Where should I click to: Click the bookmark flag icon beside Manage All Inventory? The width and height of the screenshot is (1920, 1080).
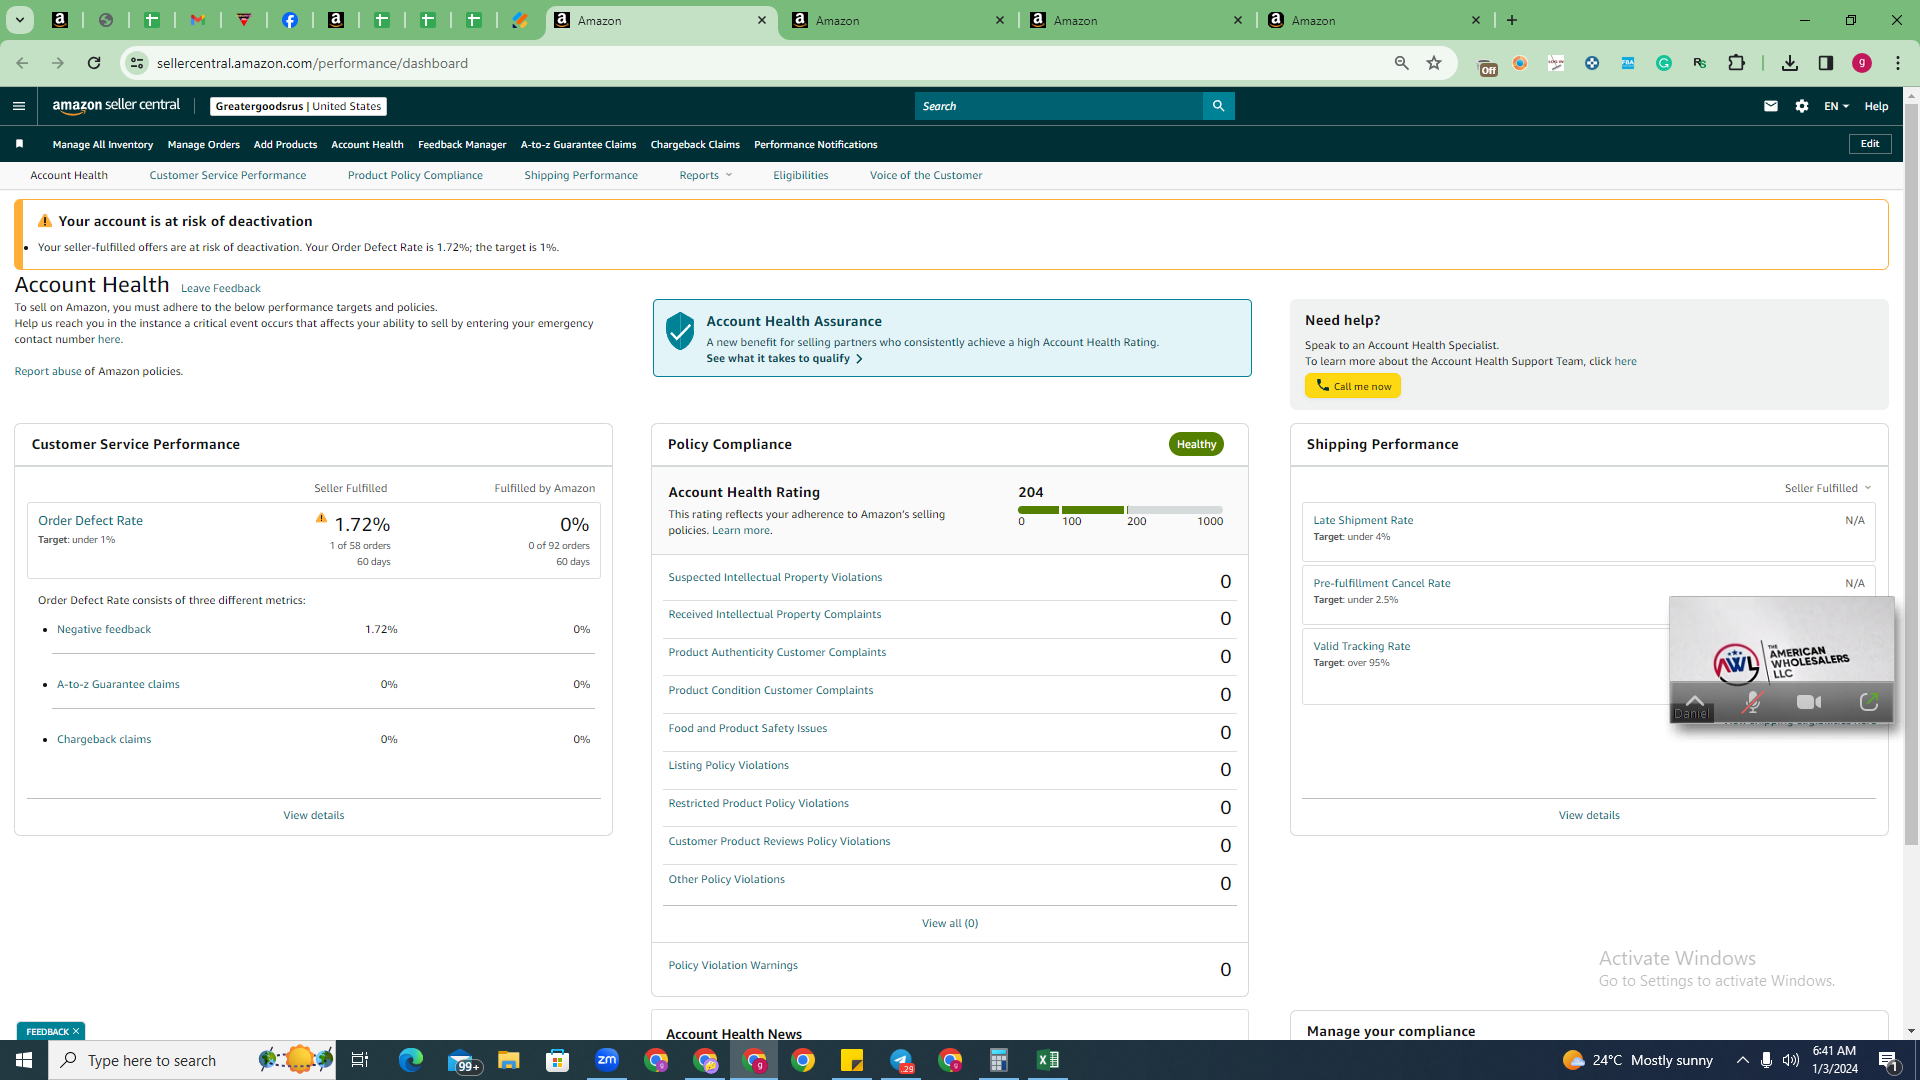(19, 144)
